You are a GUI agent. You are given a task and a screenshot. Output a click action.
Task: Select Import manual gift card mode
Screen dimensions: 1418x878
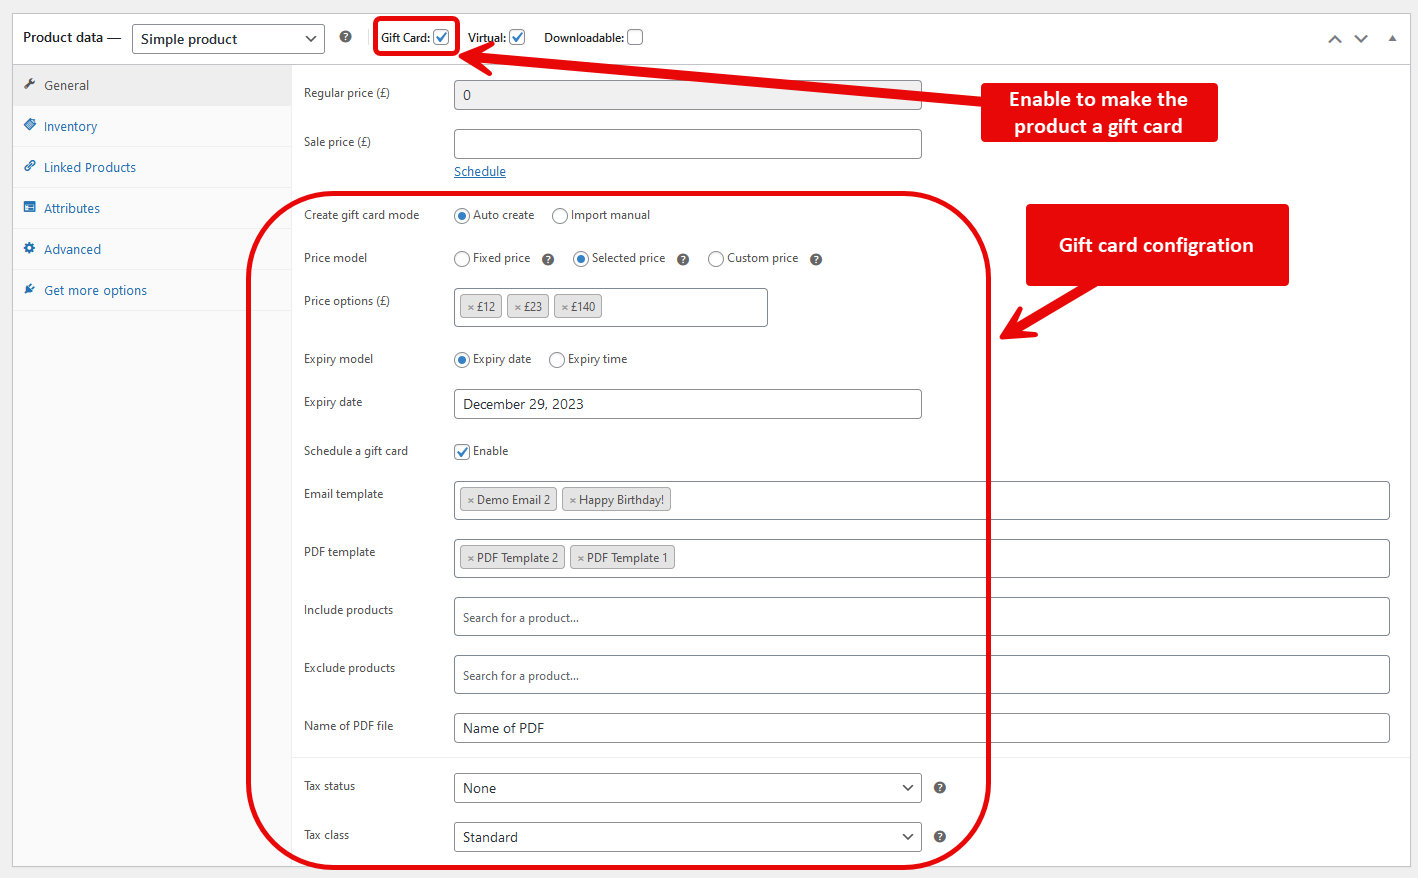coord(560,216)
